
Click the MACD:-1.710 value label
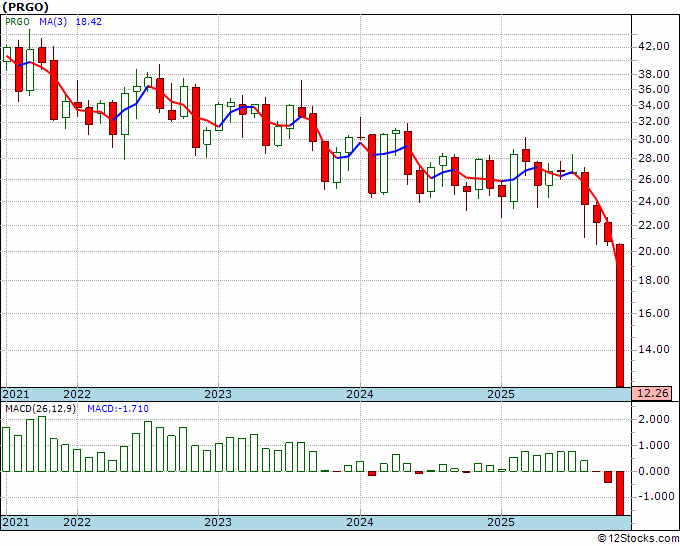118,409
